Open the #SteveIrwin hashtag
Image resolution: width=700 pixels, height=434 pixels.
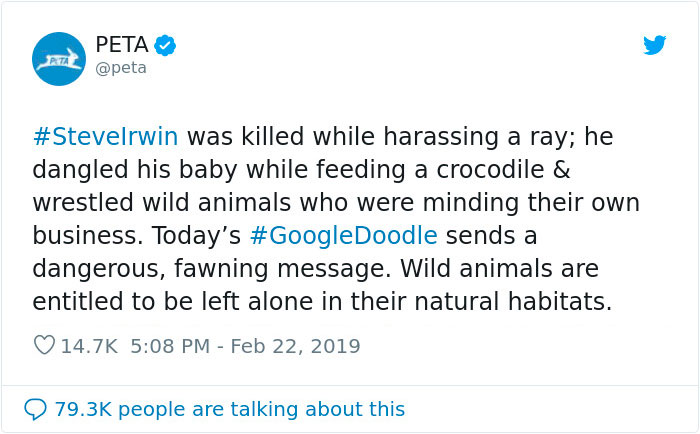(x=106, y=137)
